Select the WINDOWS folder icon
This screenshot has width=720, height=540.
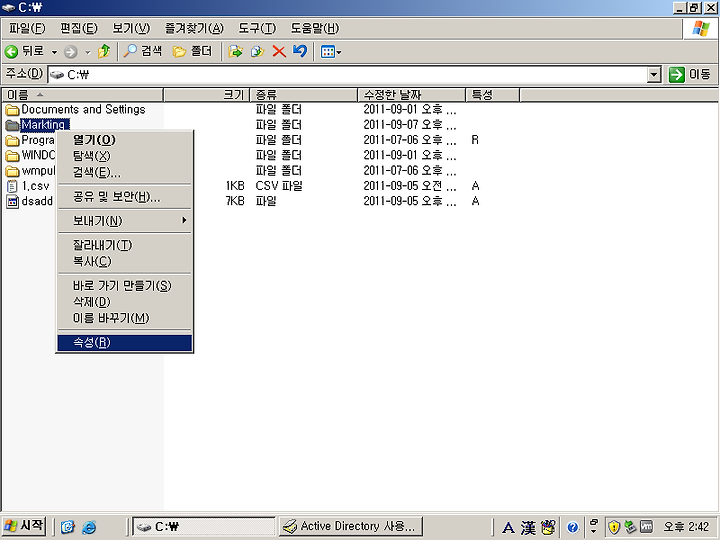pos(12,155)
